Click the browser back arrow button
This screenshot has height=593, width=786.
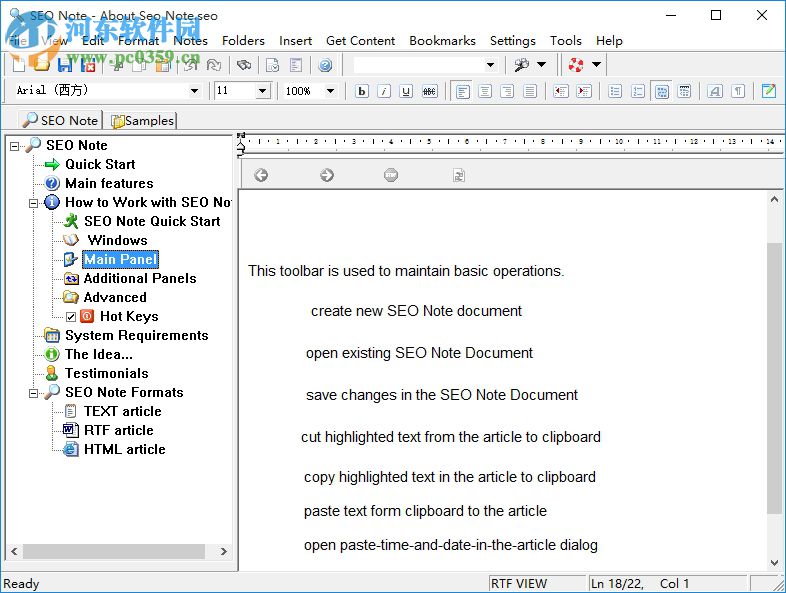[261, 175]
